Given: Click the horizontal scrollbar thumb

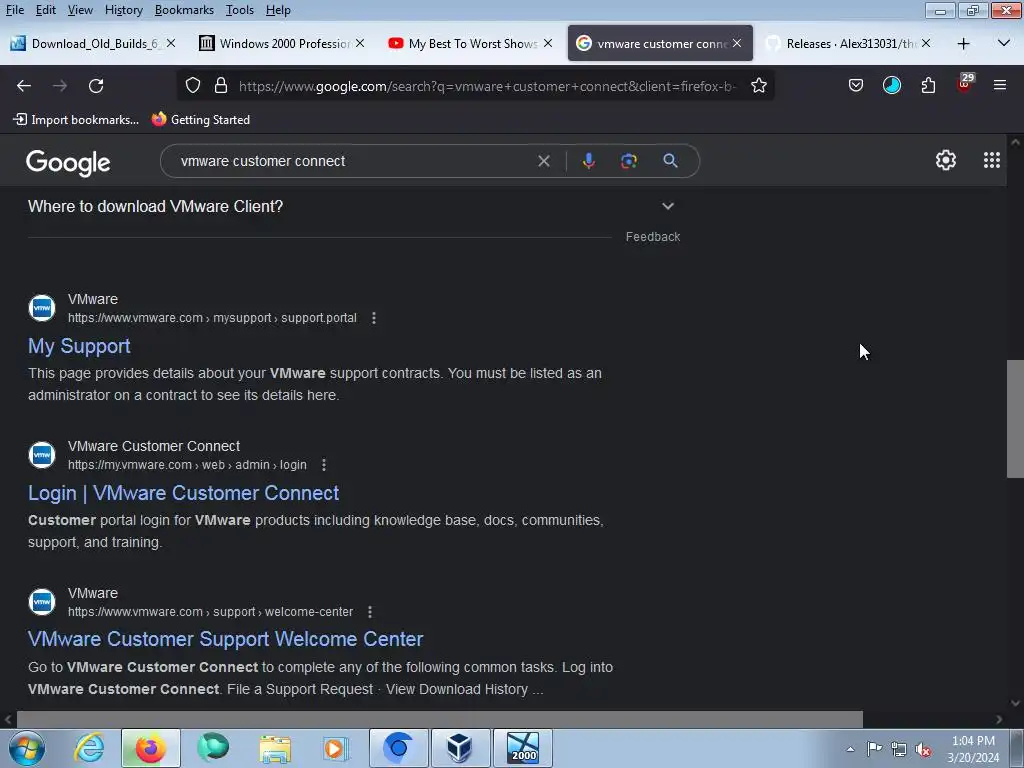Looking at the screenshot, I should click(x=440, y=719).
